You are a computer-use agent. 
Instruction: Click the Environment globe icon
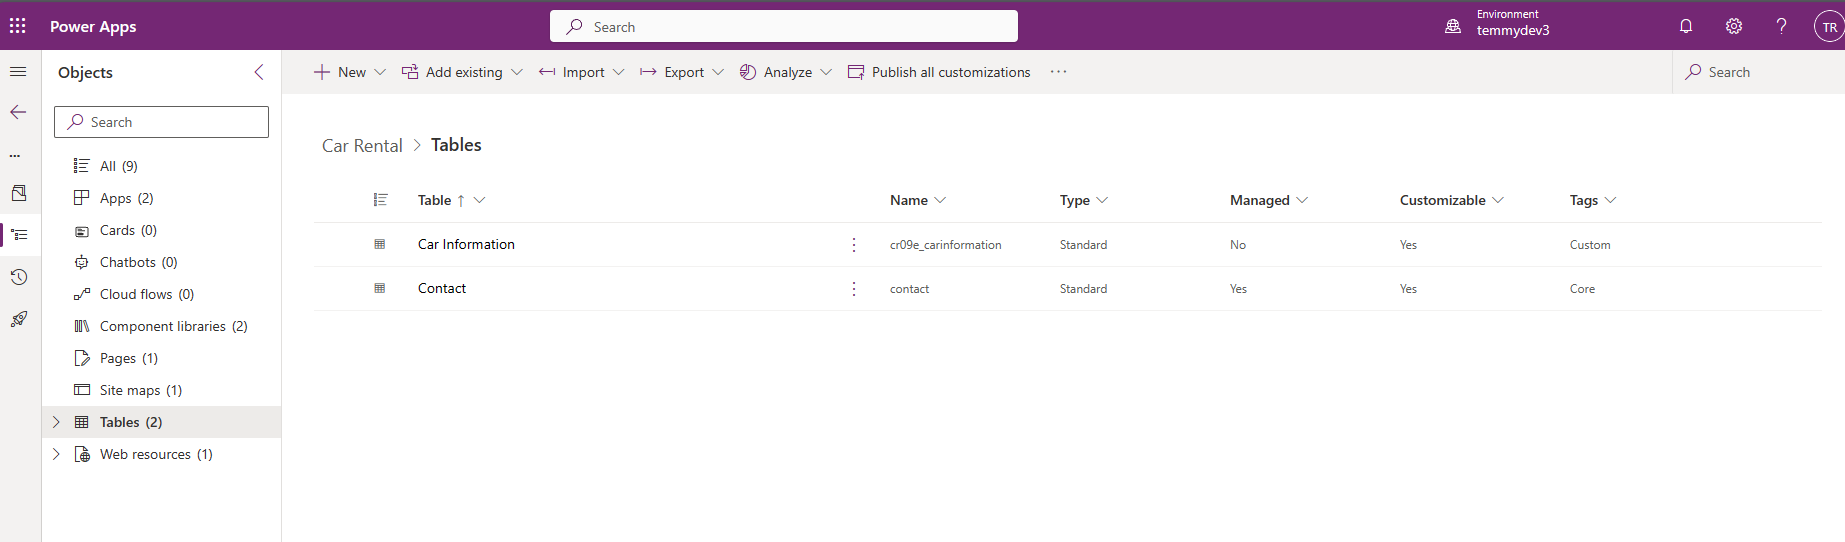pos(1453,27)
